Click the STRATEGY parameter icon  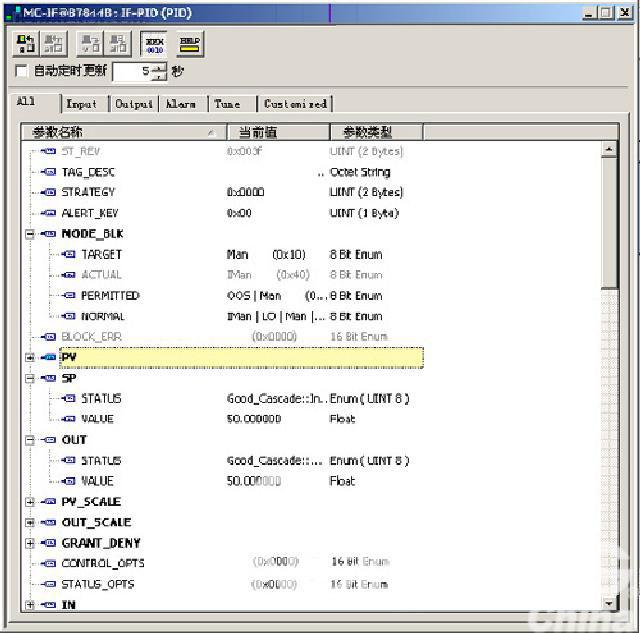pyautogui.click(x=49, y=192)
